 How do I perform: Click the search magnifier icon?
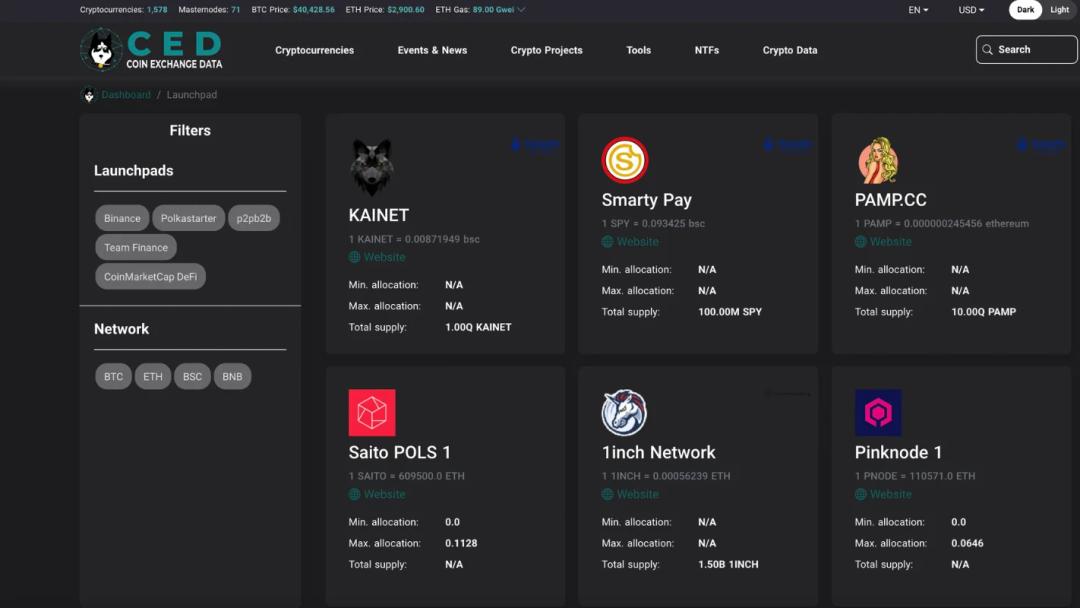[987, 50]
